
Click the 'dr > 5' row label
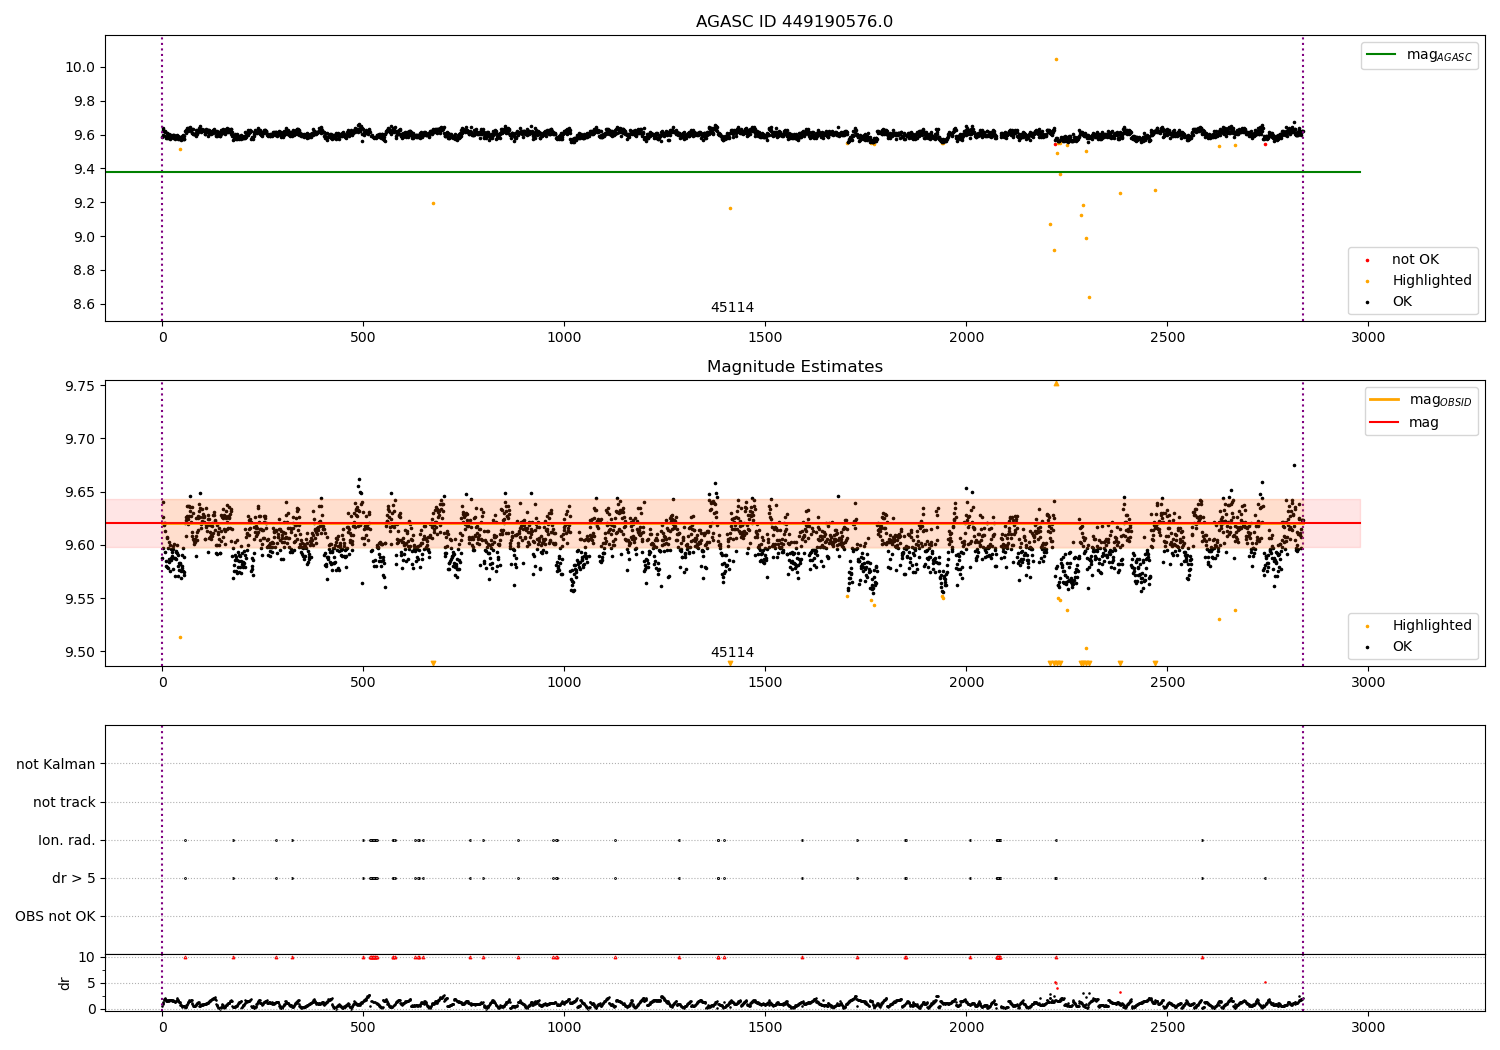[74, 878]
